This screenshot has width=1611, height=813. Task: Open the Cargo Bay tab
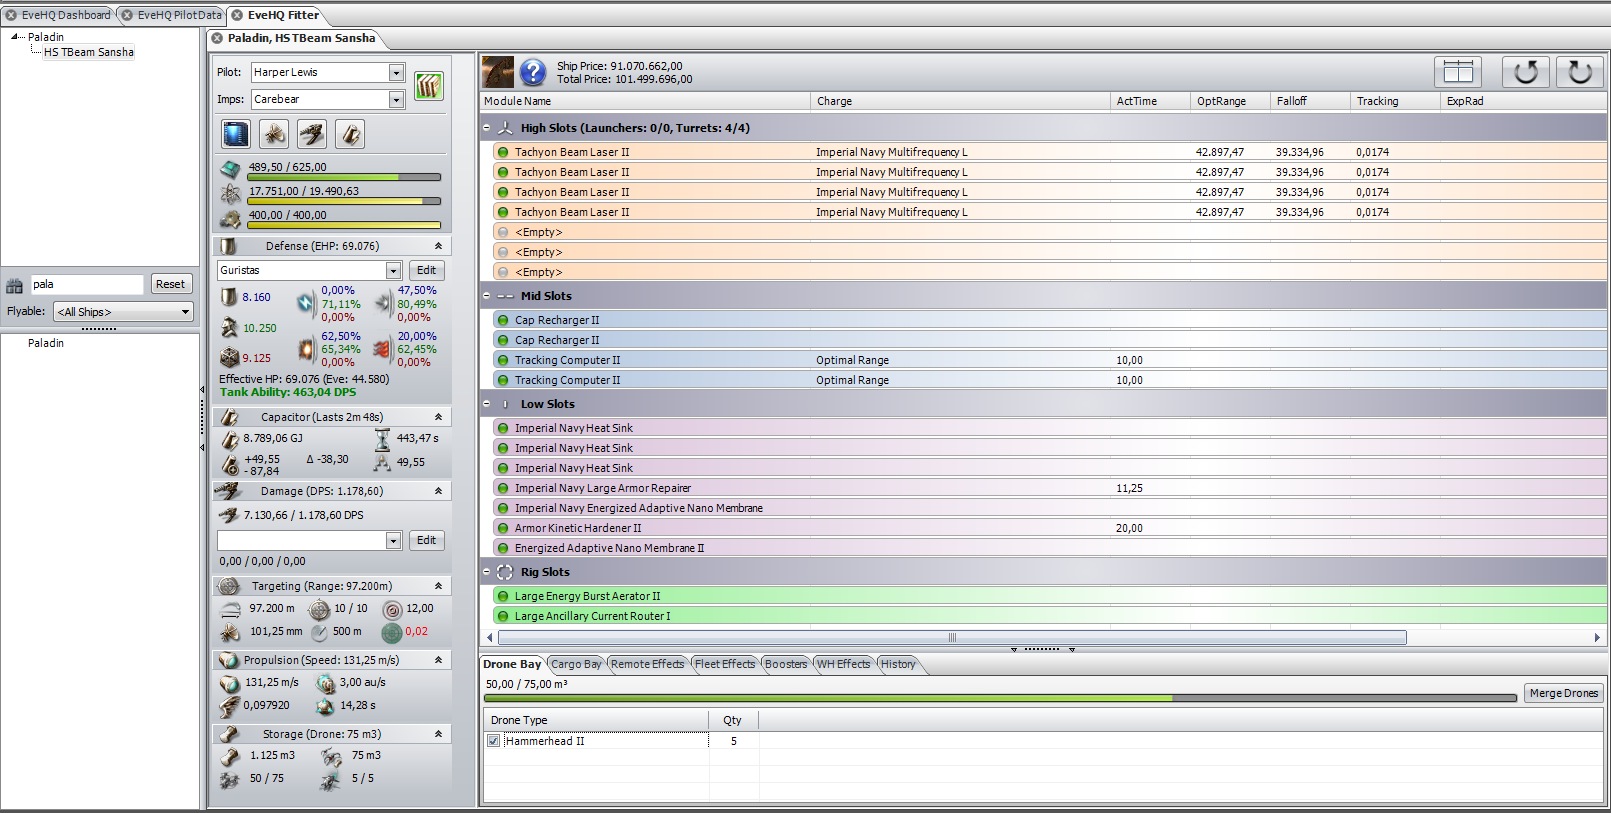(x=576, y=664)
